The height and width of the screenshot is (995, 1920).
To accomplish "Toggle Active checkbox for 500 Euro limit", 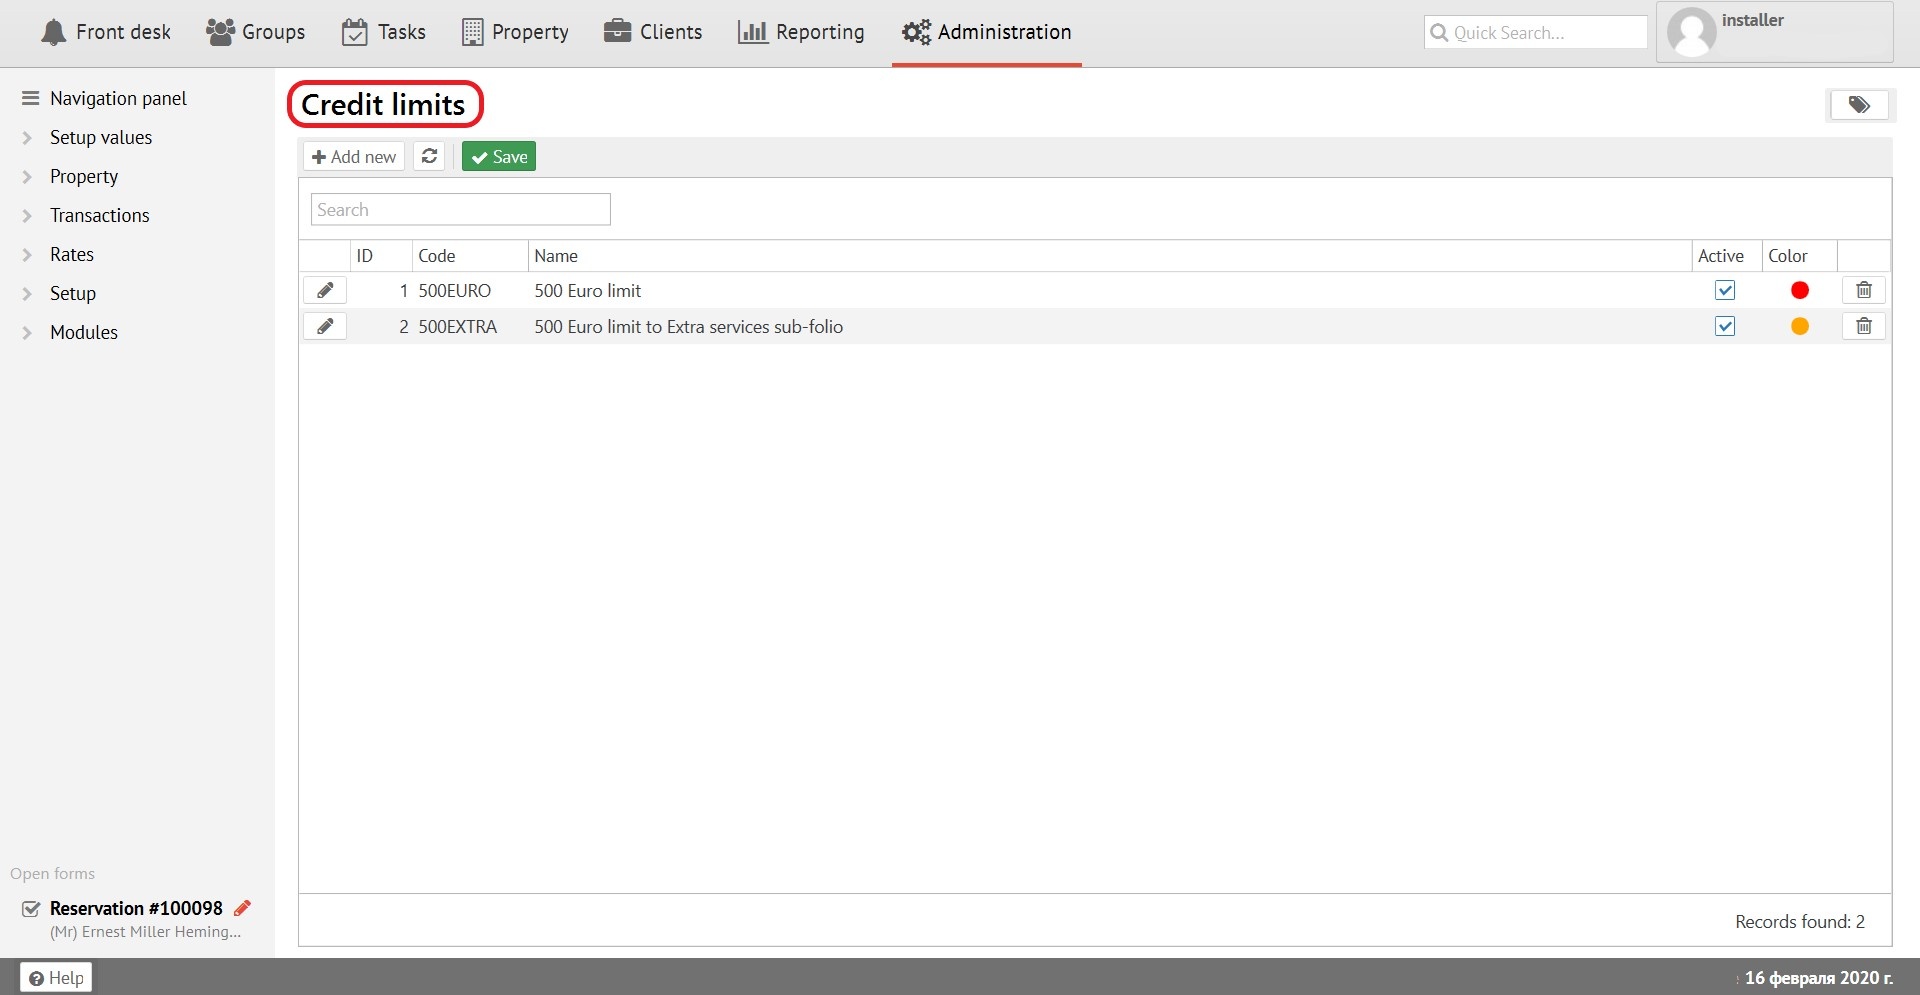I will pyautogui.click(x=1725, y=290).
